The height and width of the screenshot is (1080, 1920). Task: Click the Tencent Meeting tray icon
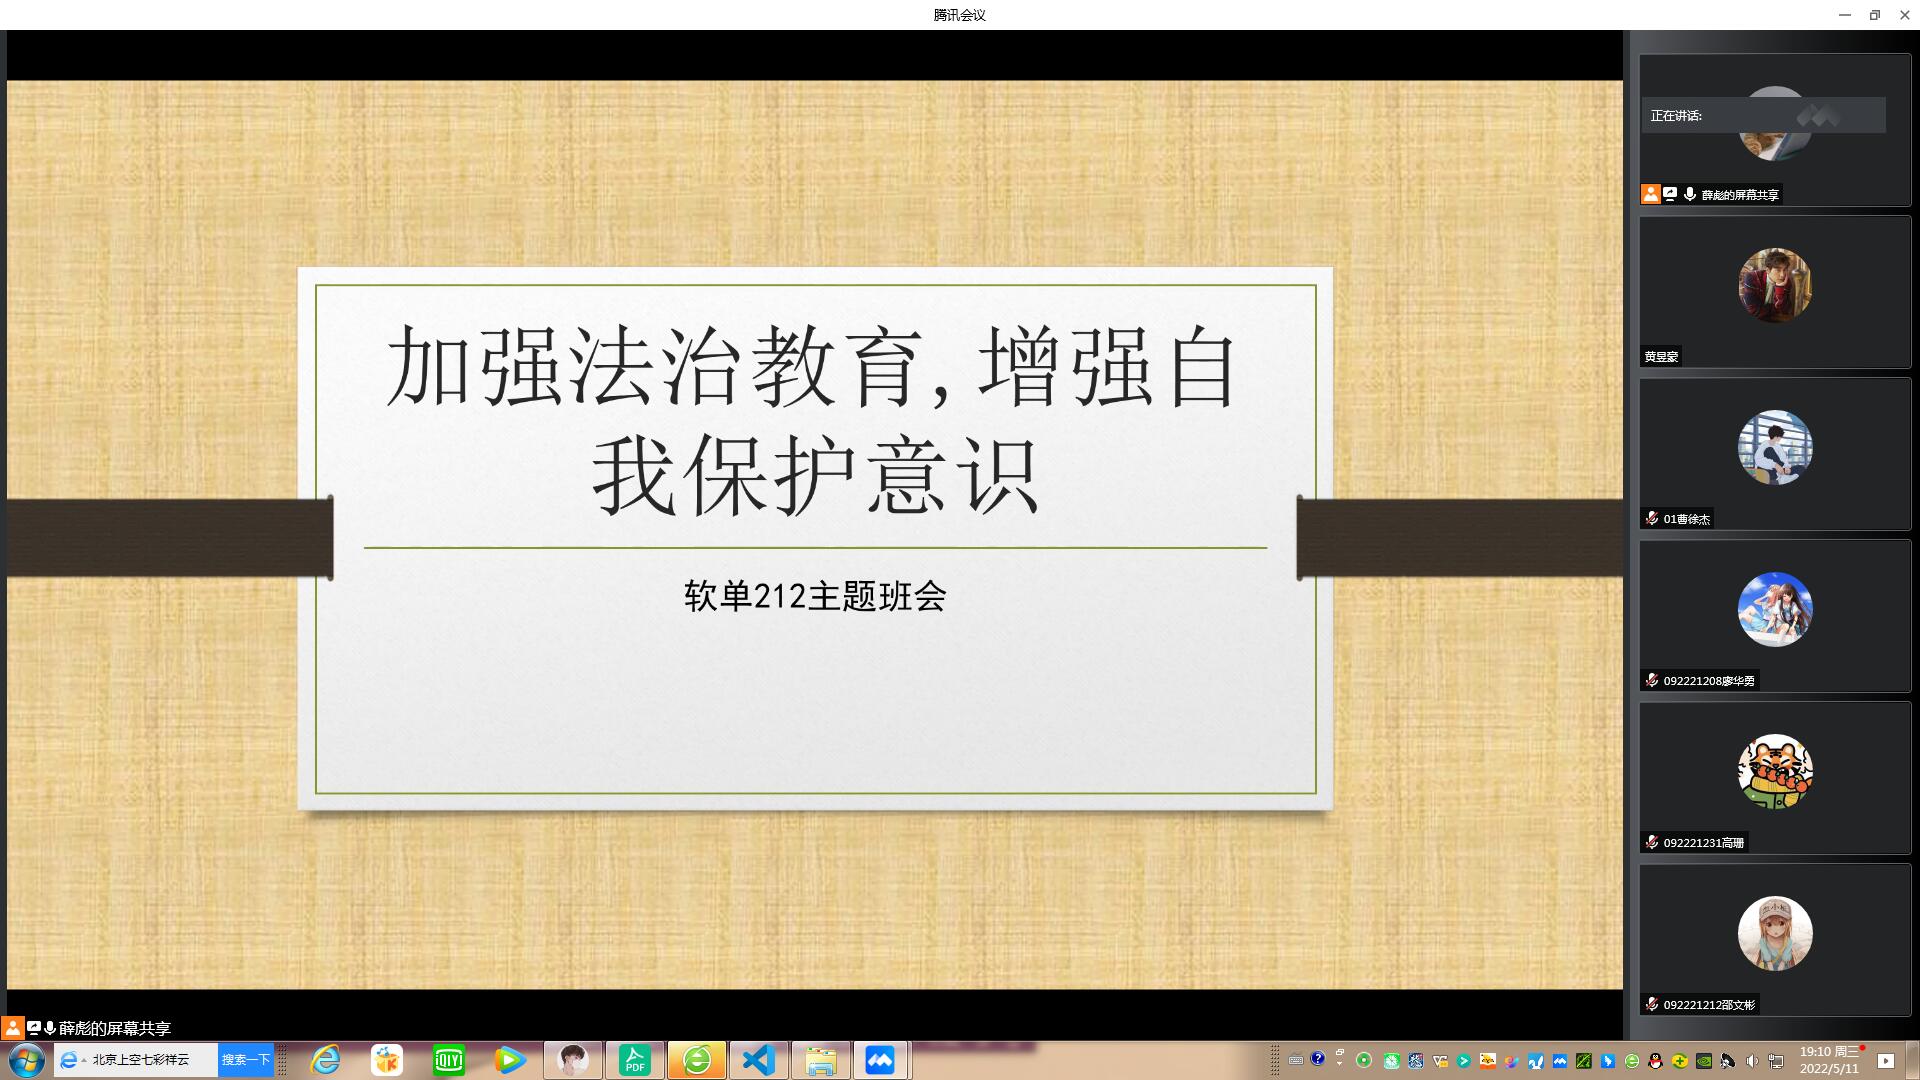click(1559, 1061)
